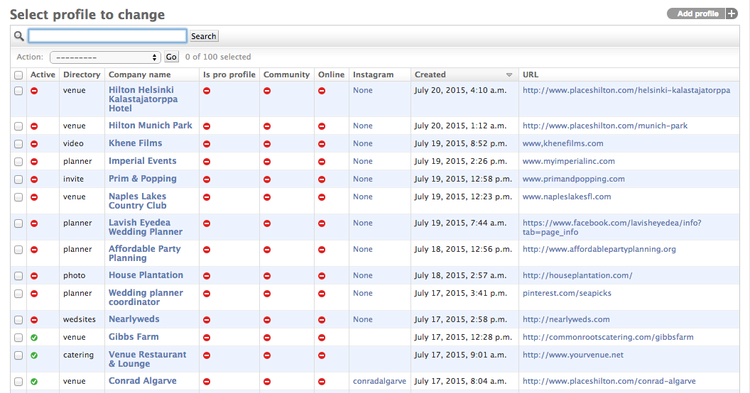The height and width of the screenshot is (393, 750).
Task: Click the Created column sort arrow
Action: coord(509,75)
